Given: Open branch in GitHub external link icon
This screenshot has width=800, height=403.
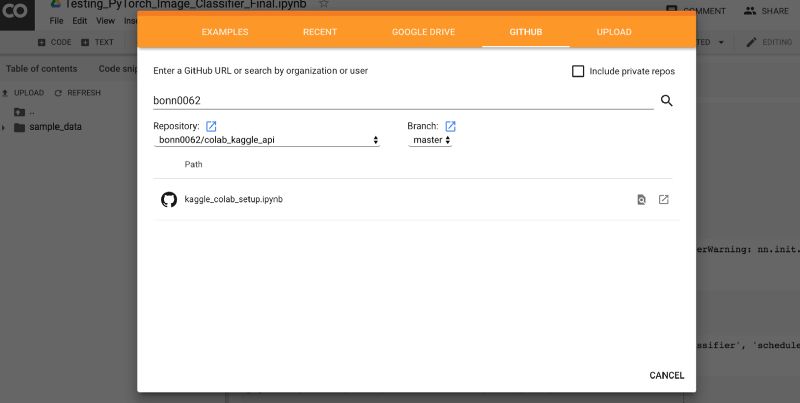Looking at the screenshot, I should point(450,126).
